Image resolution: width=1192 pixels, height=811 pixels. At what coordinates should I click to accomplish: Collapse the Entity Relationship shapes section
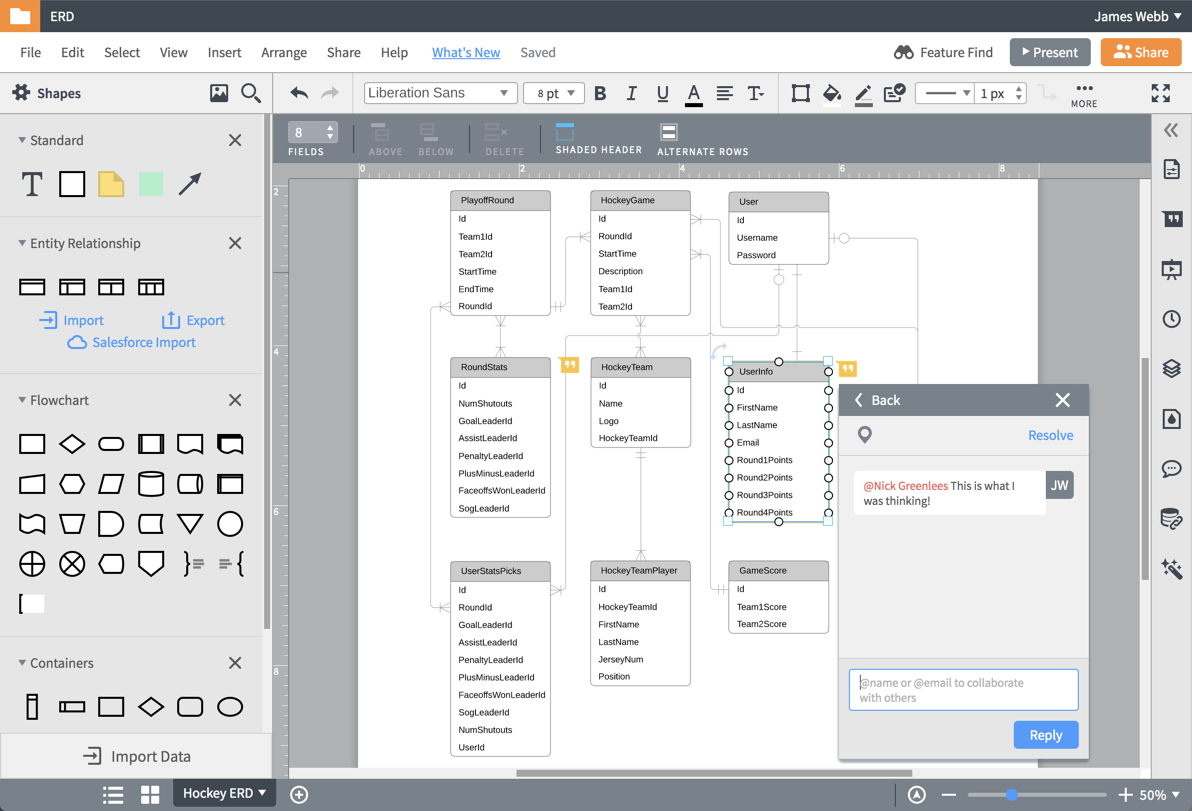(x=22, y=243)
